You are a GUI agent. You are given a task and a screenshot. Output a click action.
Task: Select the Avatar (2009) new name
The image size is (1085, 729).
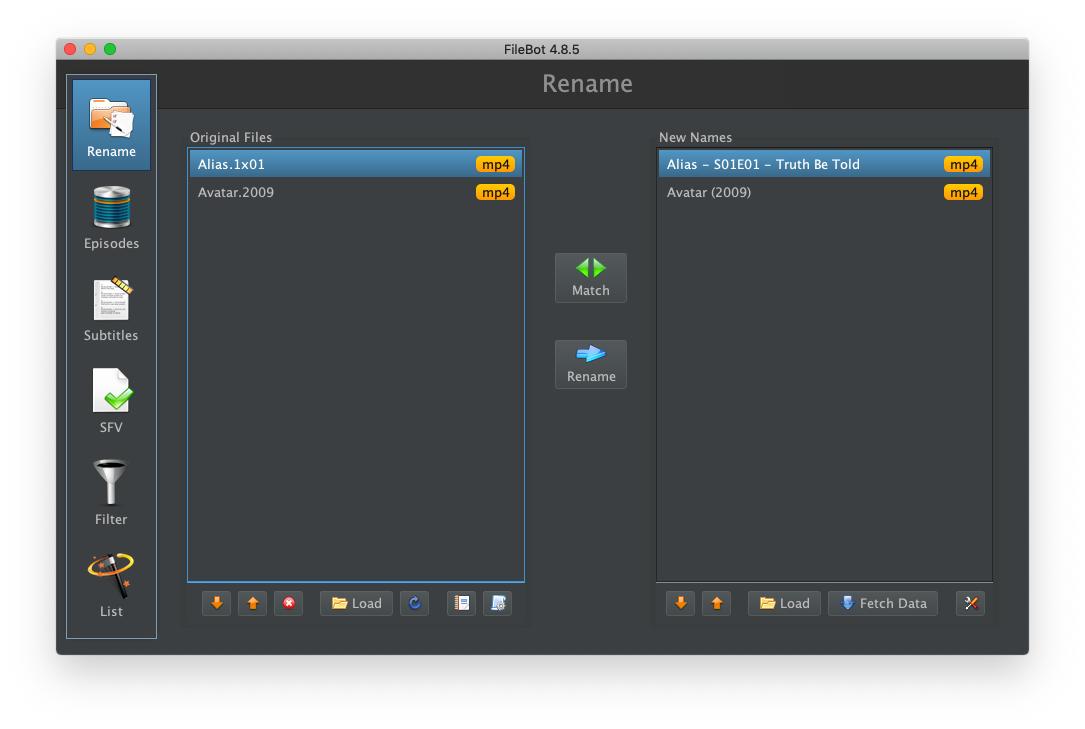pyautogui.click(x=824, y=192)
